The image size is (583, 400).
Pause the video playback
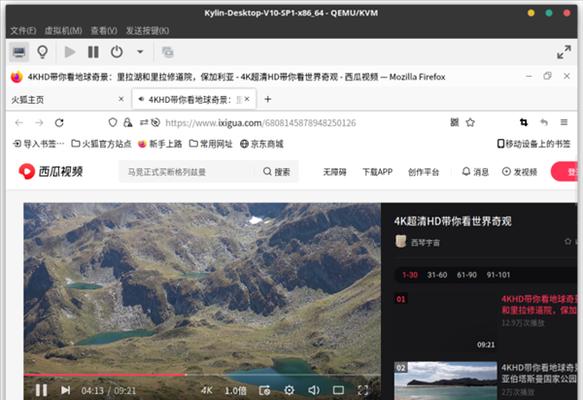(41, 390)
